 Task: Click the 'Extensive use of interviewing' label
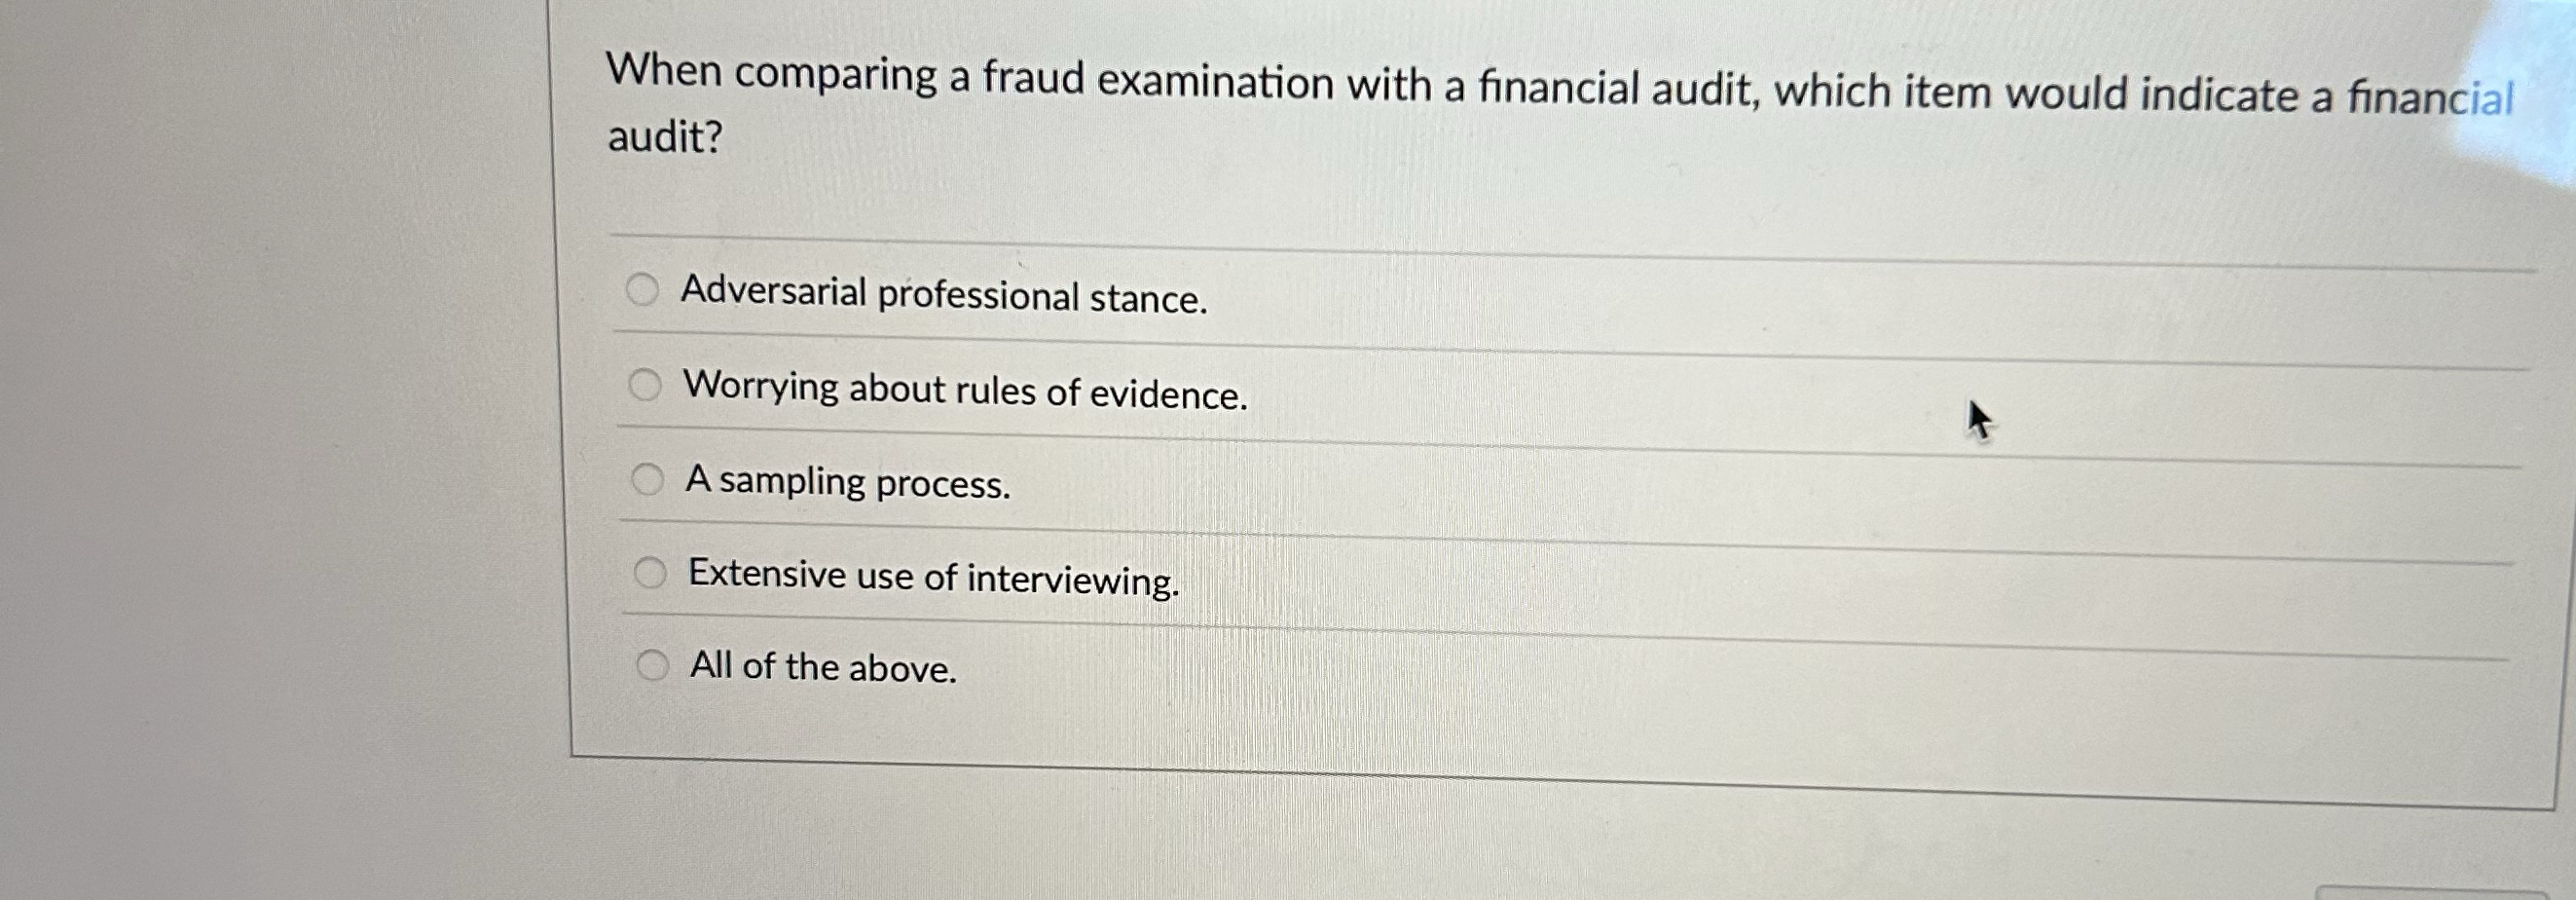coord(932,576)
